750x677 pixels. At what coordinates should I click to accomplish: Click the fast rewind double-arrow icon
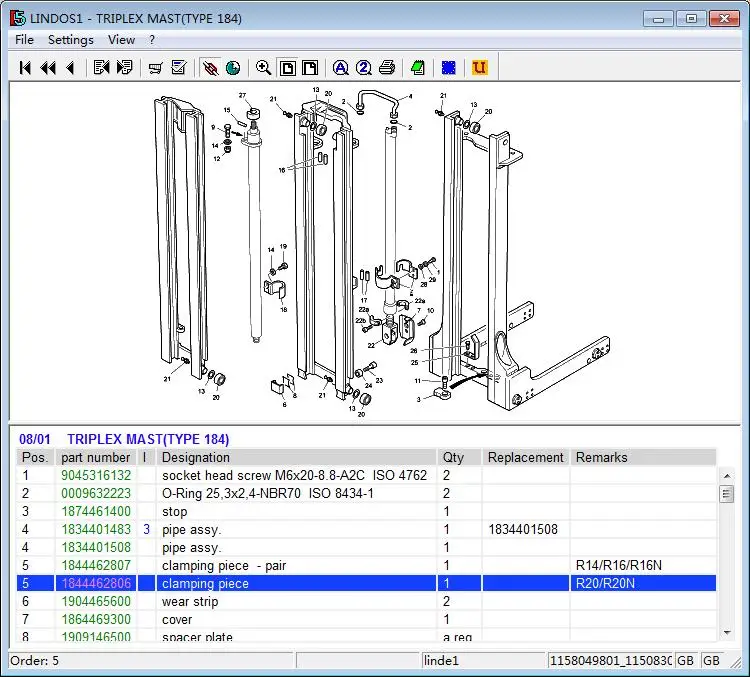47,68
